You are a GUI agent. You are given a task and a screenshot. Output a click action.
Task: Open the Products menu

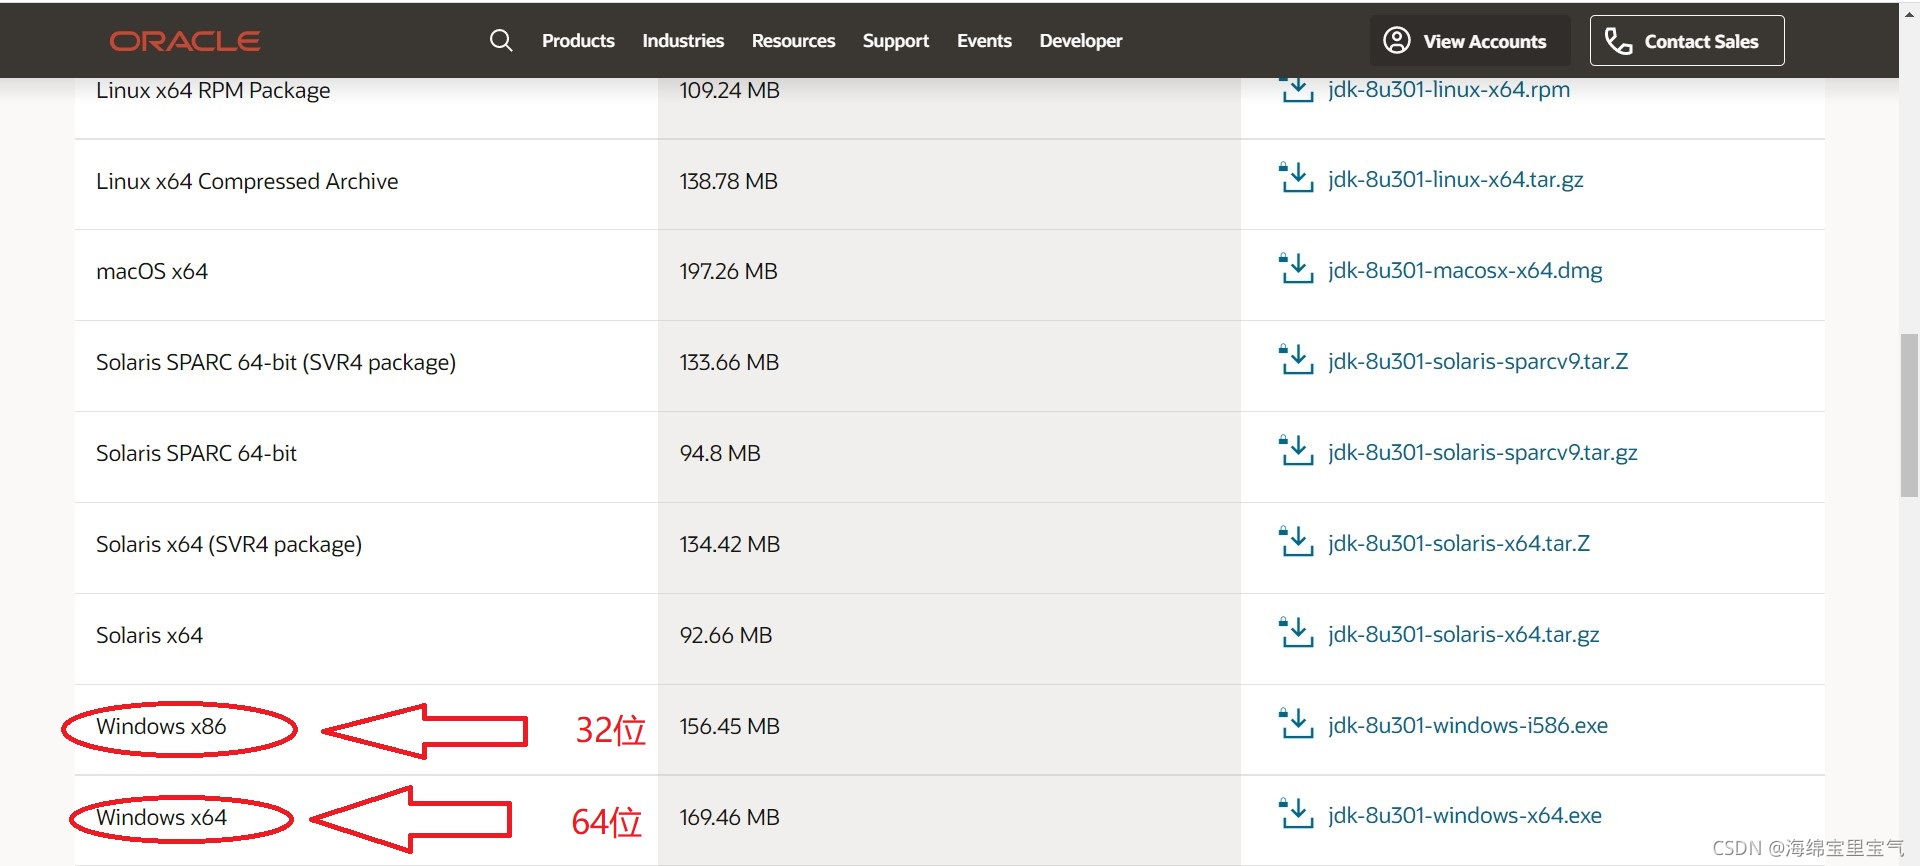[x=578, y=41]
